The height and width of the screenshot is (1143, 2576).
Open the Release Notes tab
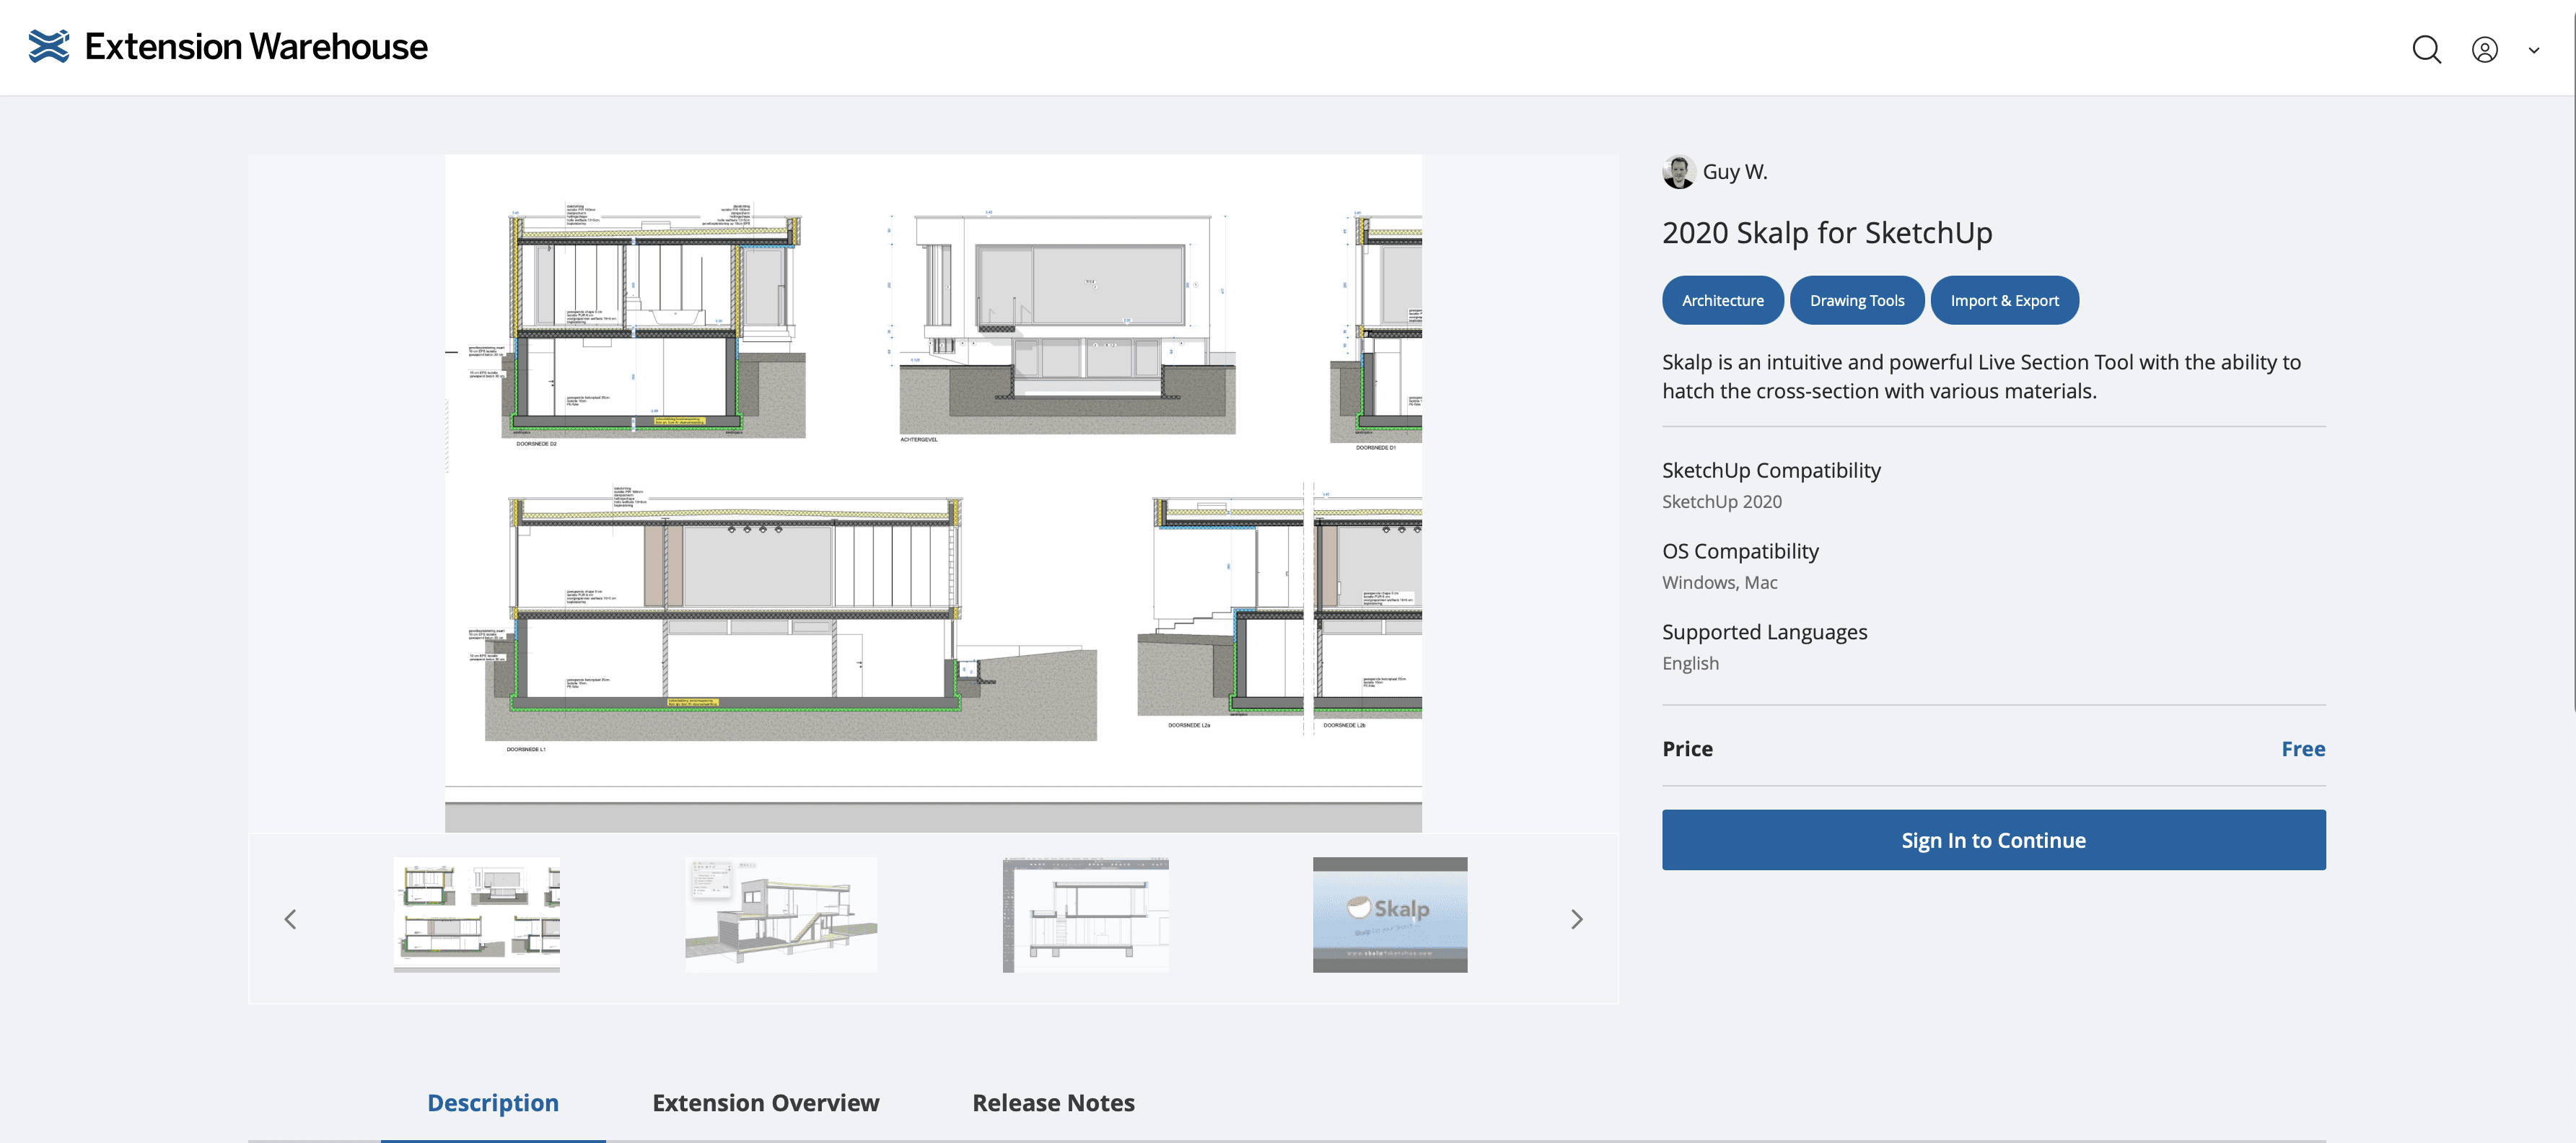point(1053,1102)
